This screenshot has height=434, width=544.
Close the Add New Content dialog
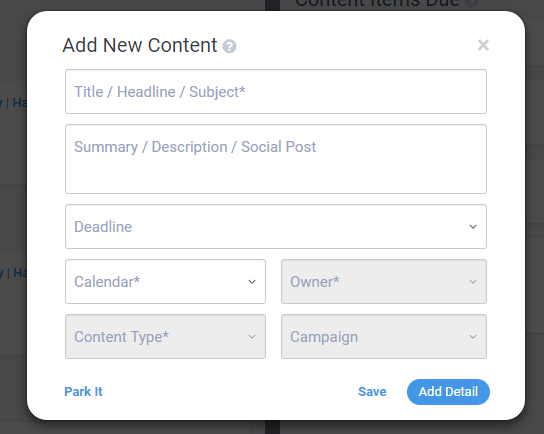coord(483,45)
